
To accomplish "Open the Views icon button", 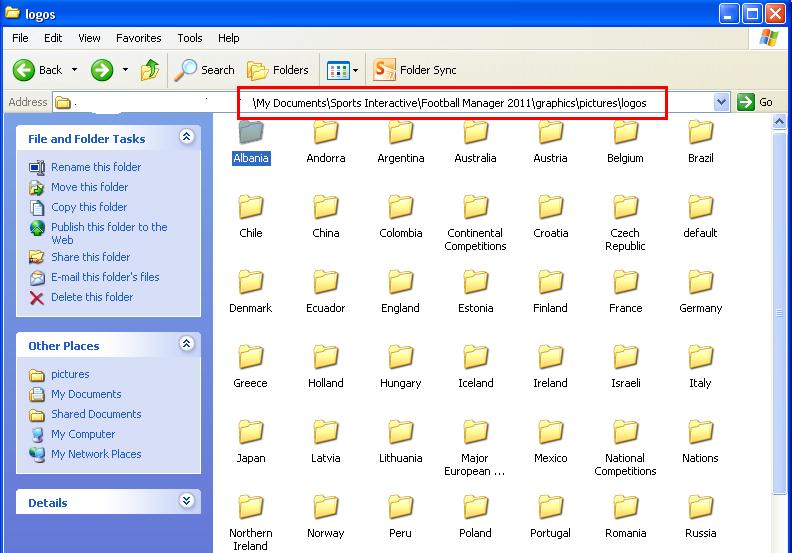I will click(338, 70).
